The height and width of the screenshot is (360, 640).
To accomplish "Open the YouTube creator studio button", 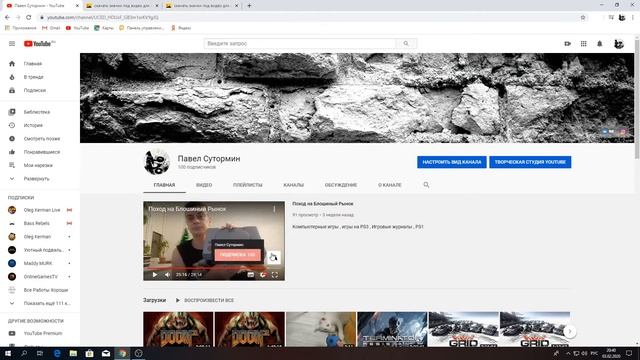I will [530, 162].
